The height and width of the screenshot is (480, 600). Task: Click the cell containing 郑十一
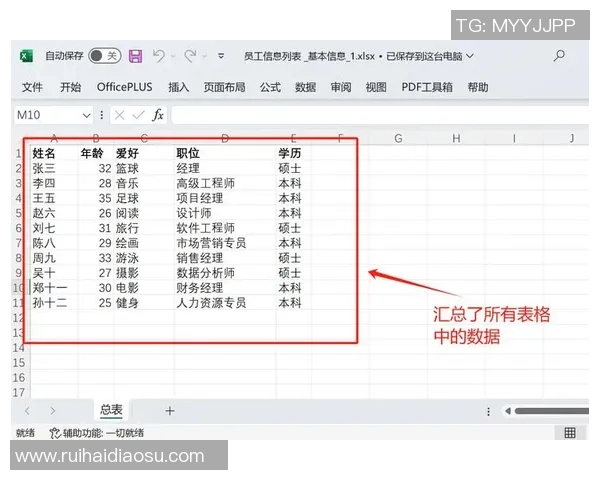tap(54, 288)
